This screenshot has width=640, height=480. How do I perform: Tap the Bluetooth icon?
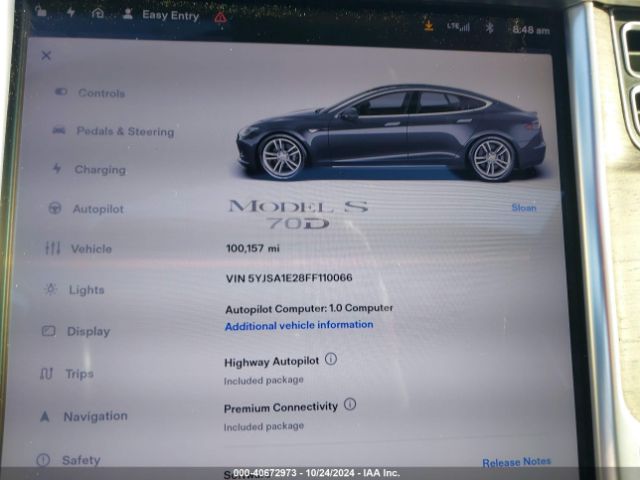pyautogui.click(x=490, y=28)
